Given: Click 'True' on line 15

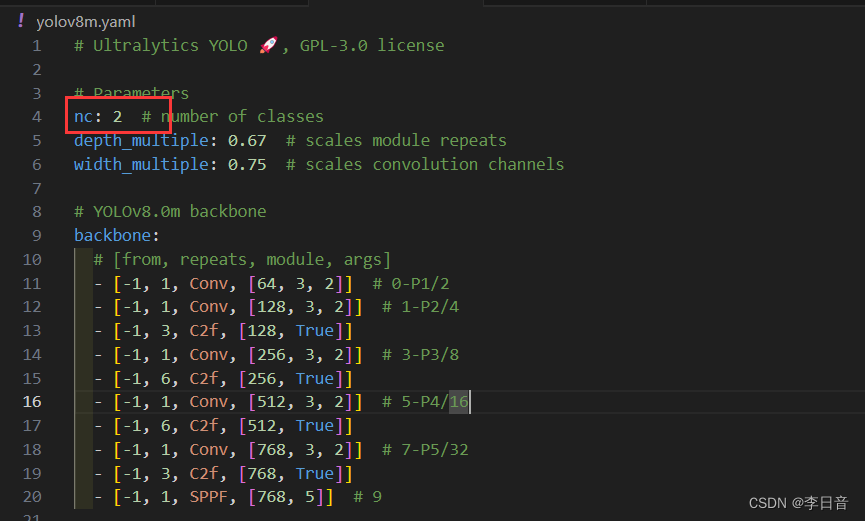Looking at the screenshot, I should pos(315,379).
